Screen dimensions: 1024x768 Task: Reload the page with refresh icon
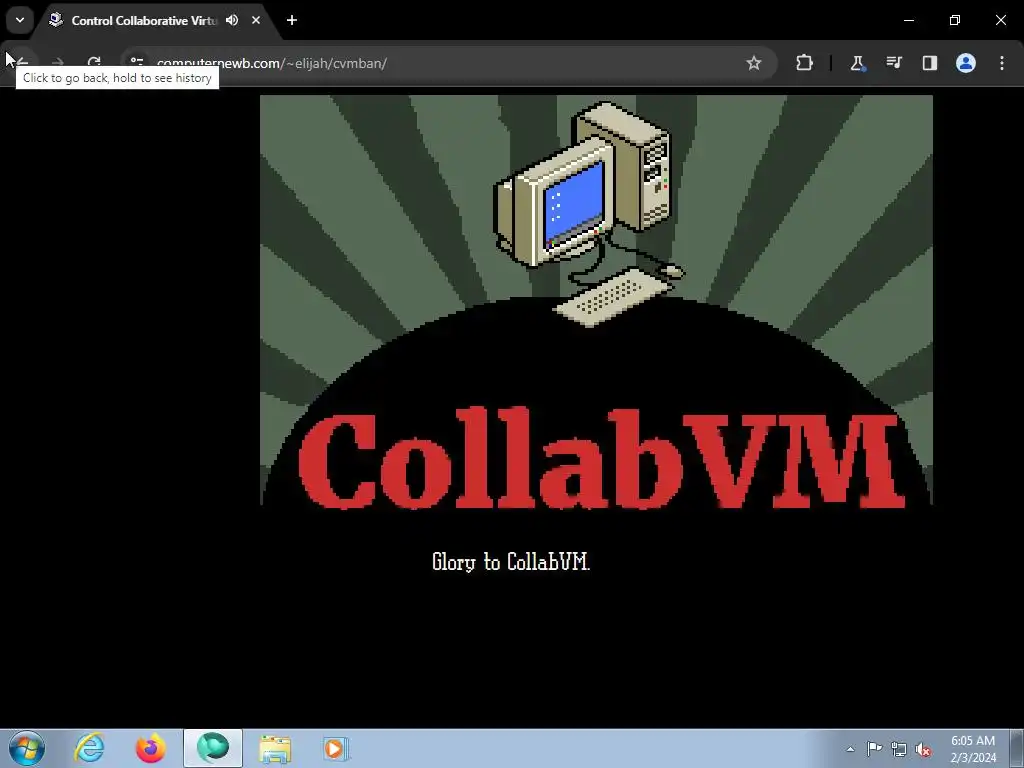pos(94,63)
